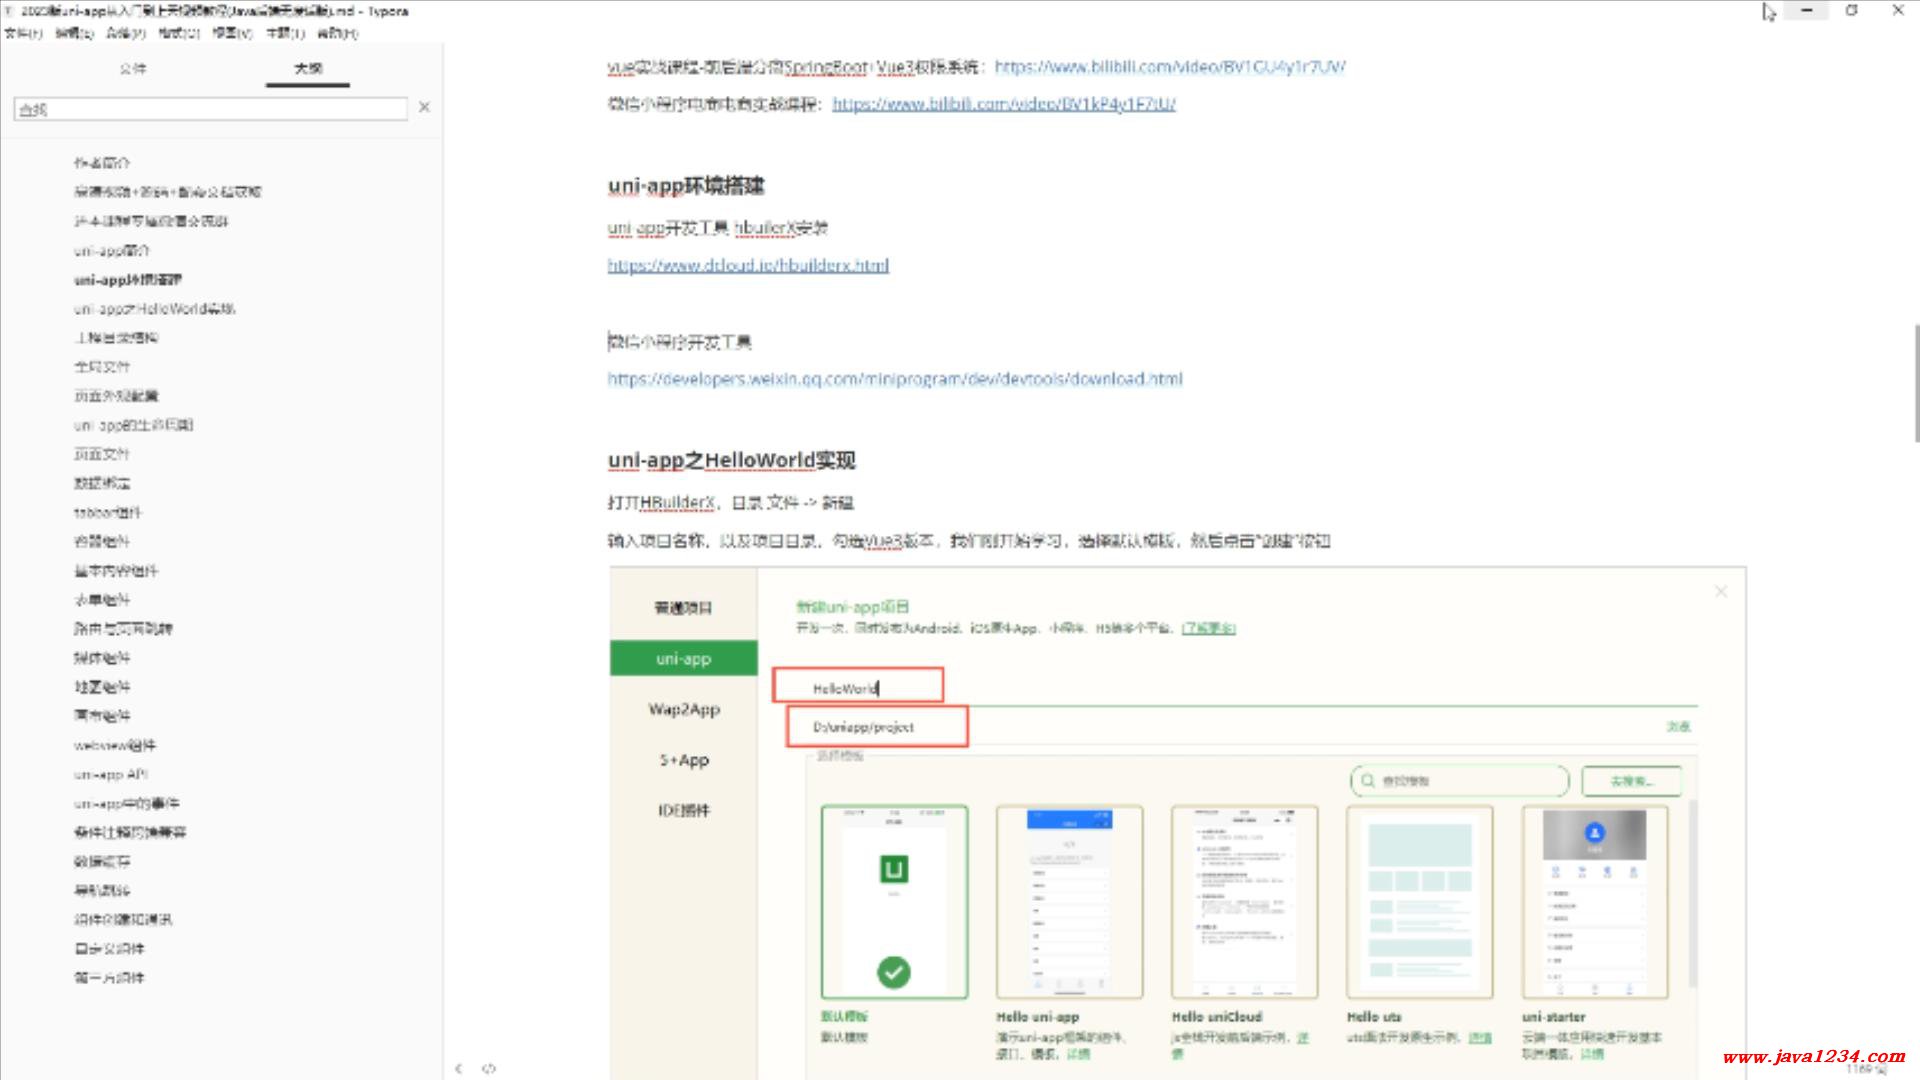Open the 段落 menu
1920x1080 pixels.
[126, 33]
